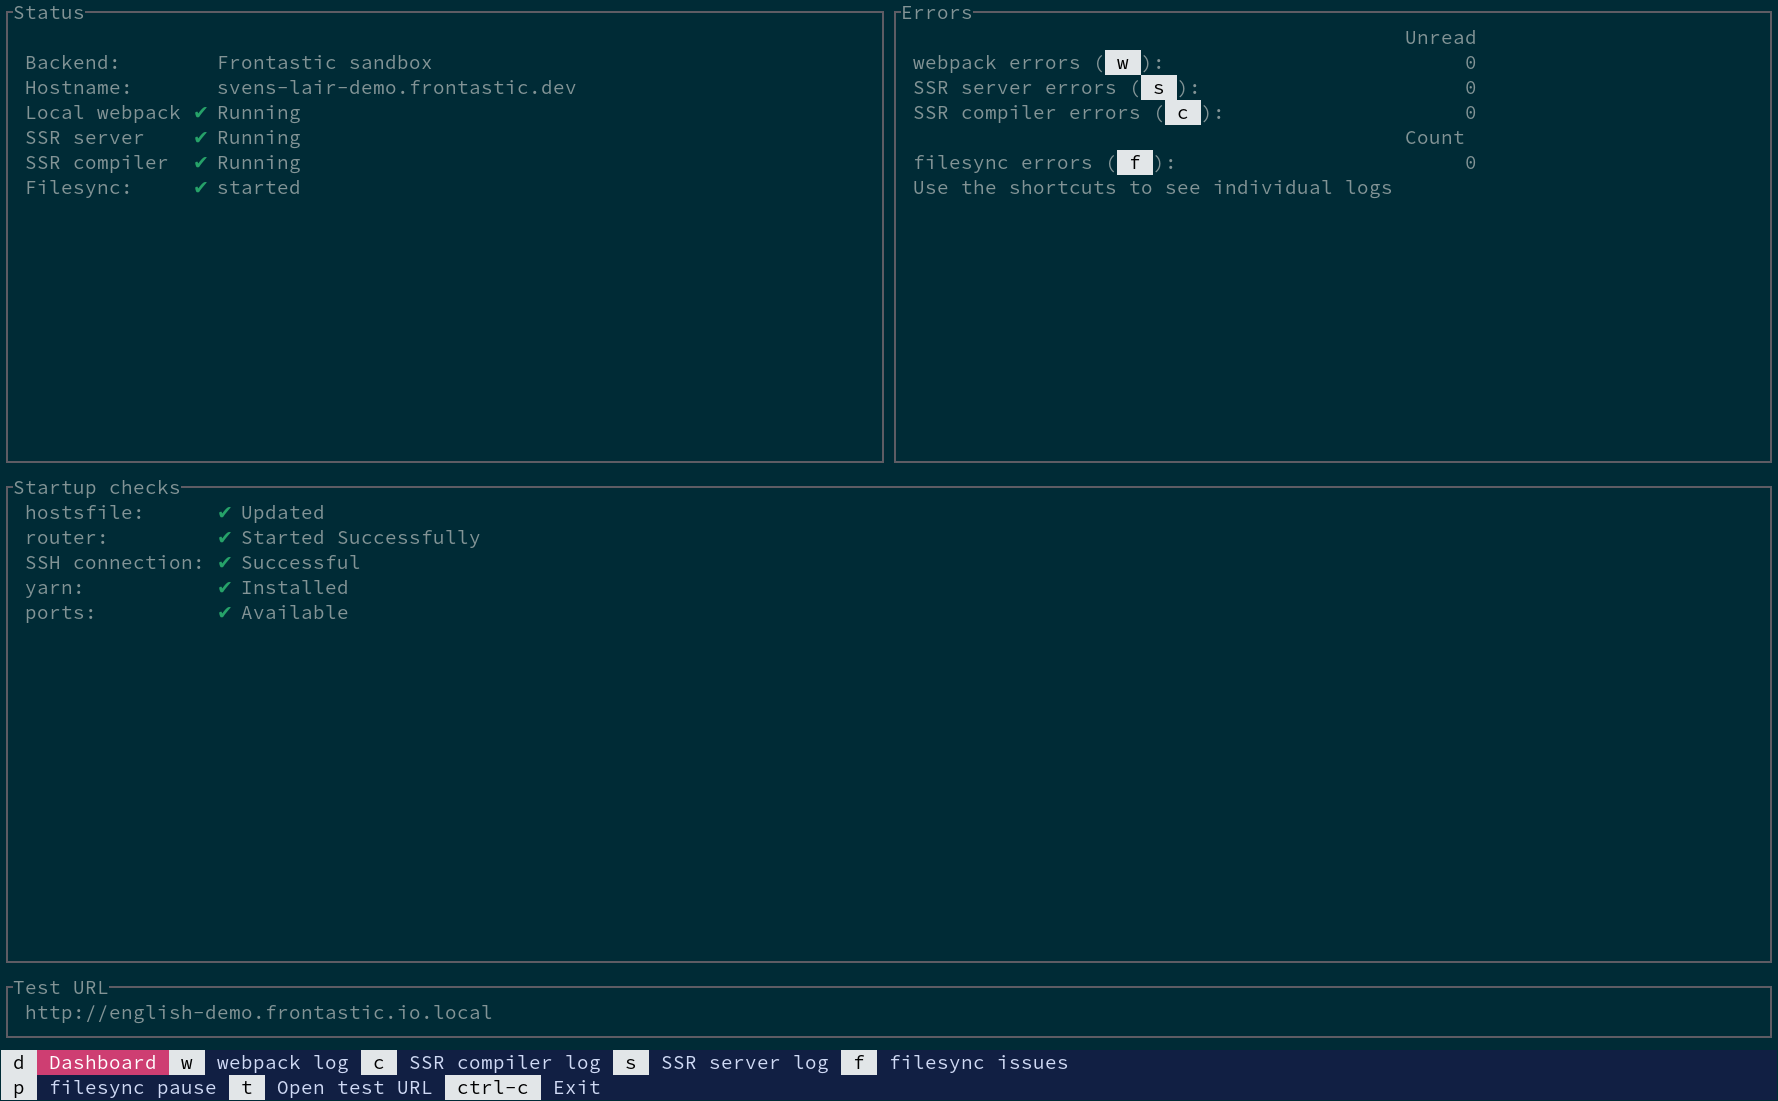The image size is (1778, 1101).
Task: Click the 'Startup checks' panel title
Action: pyautogui.click(x=97, y=487)
